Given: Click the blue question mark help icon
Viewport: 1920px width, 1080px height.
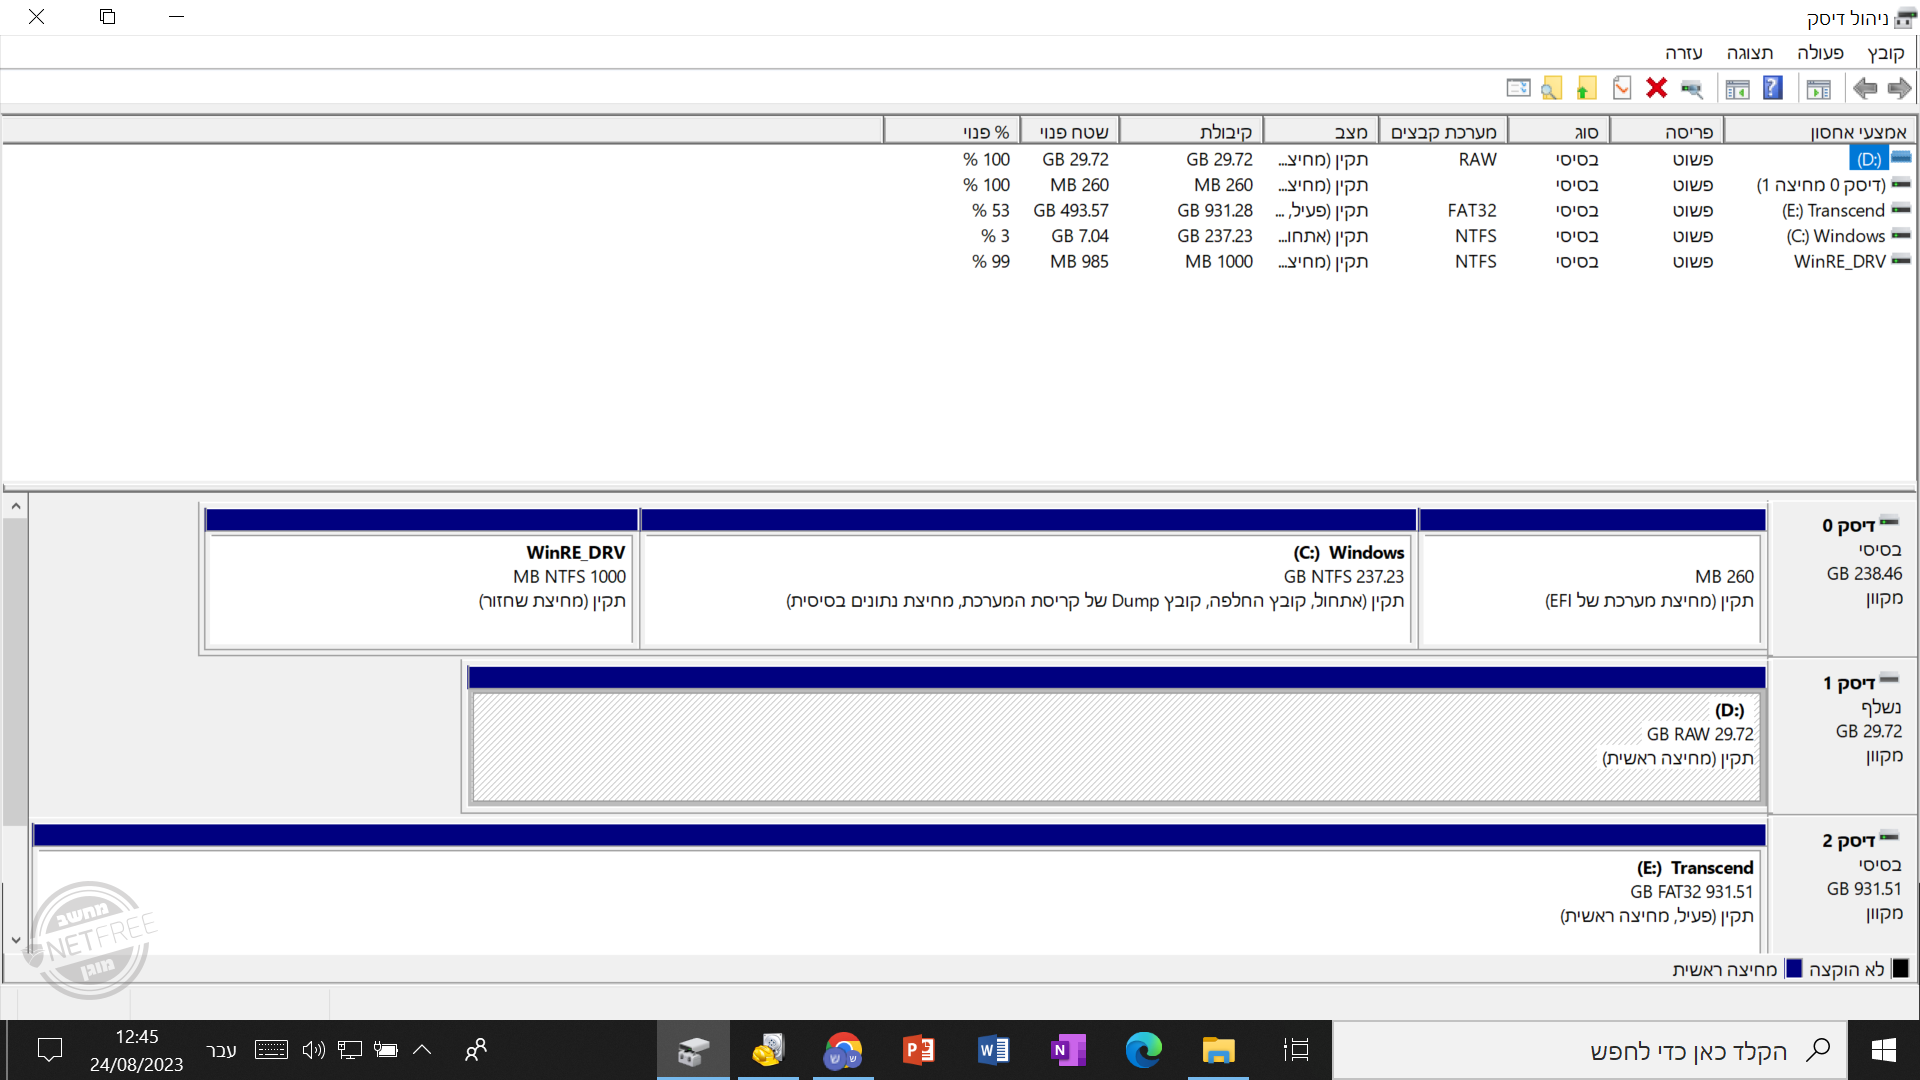Looking at the screenshot, I should [x=1772, y=88].
